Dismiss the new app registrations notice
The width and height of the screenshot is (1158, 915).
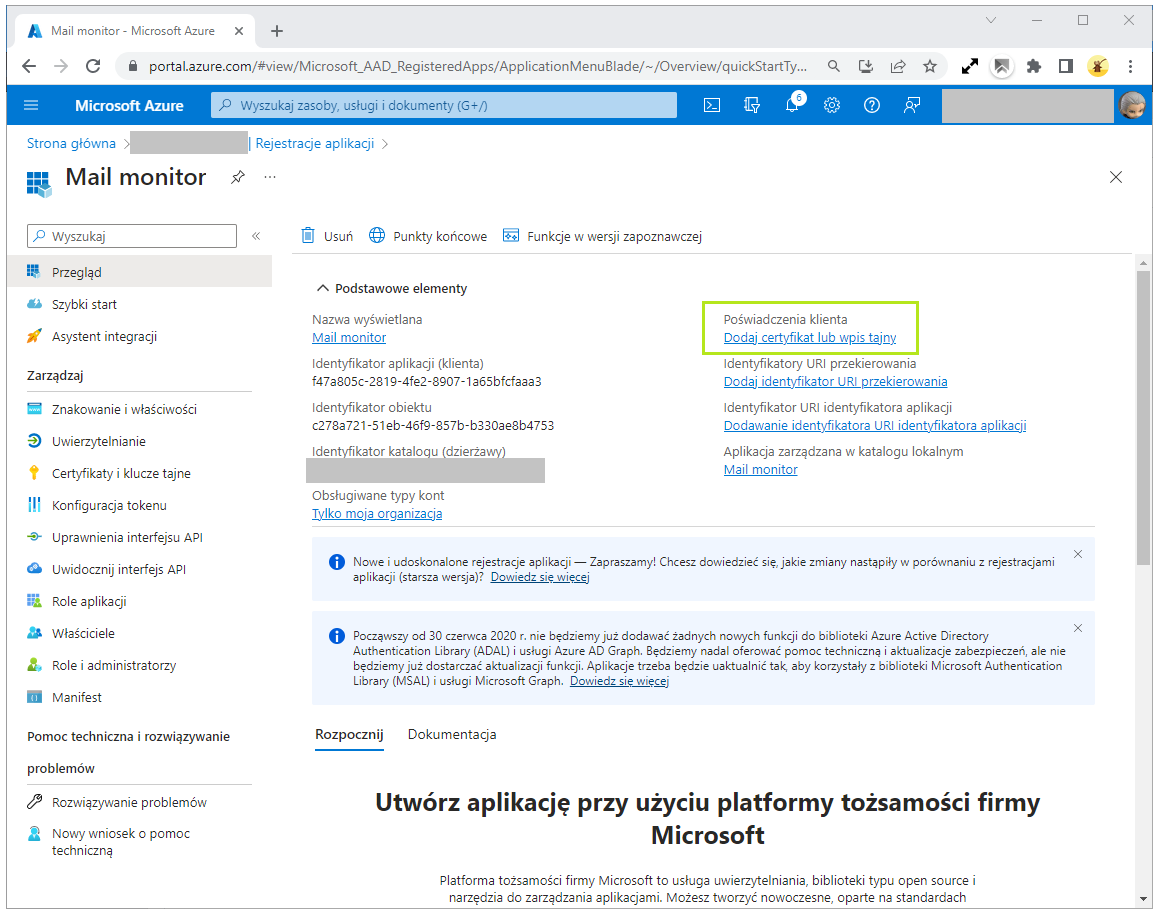click(1078, 555)
